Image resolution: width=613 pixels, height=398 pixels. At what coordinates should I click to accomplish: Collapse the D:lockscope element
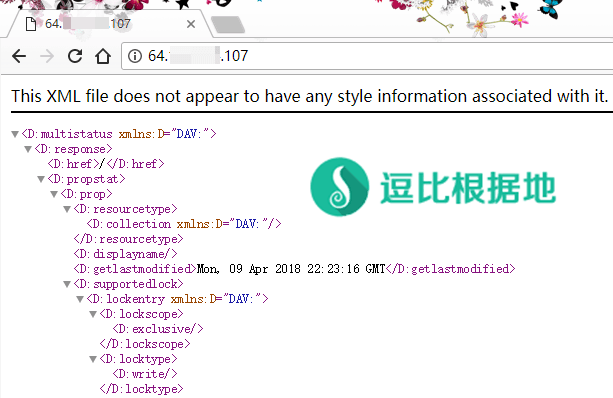[93, 314]
